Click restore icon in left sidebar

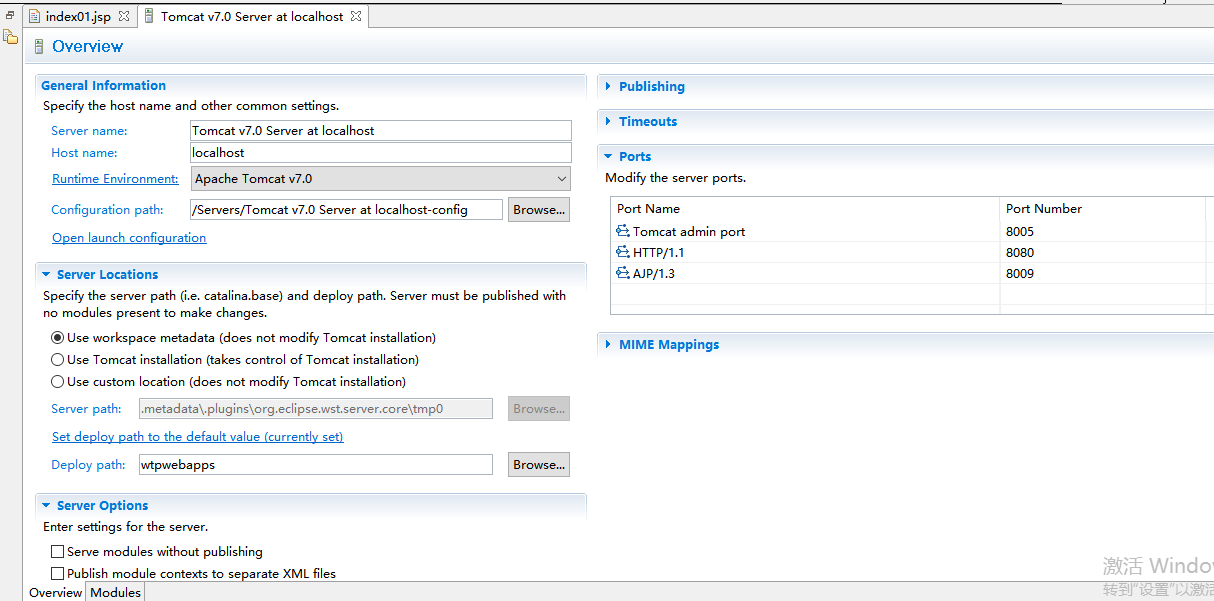coord(10,15)
